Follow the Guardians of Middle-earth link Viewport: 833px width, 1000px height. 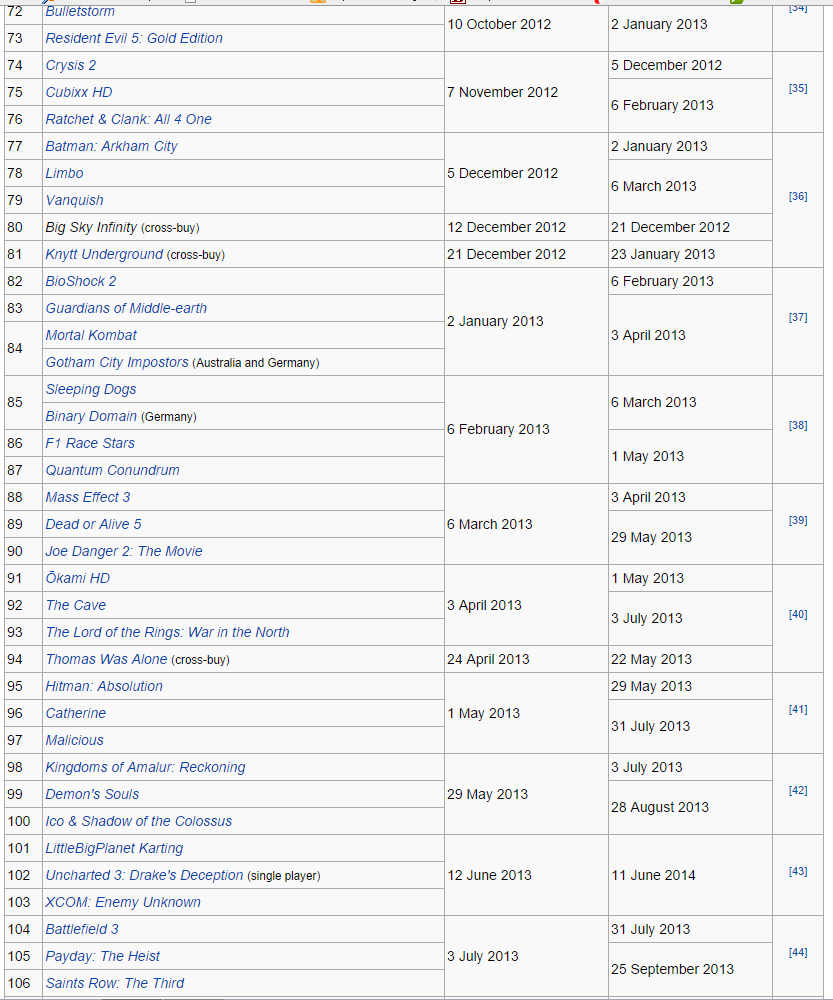click(x=126, y=308)
